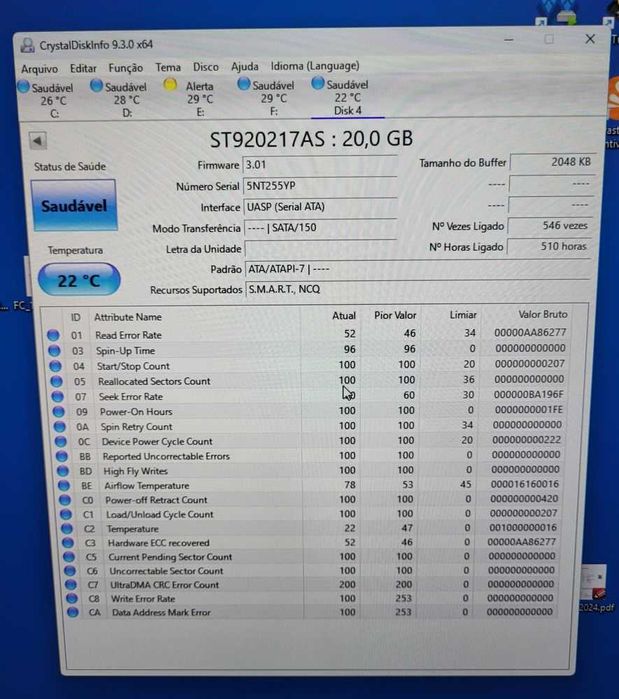
Task: Select raw value 00000AA86277 of Read Error Rate
Action: tap(530, 333)
